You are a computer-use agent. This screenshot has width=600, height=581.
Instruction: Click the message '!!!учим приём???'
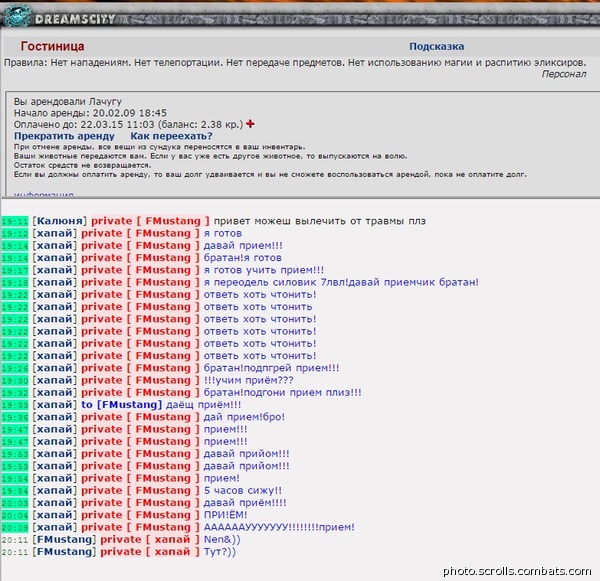pos(248,380)
